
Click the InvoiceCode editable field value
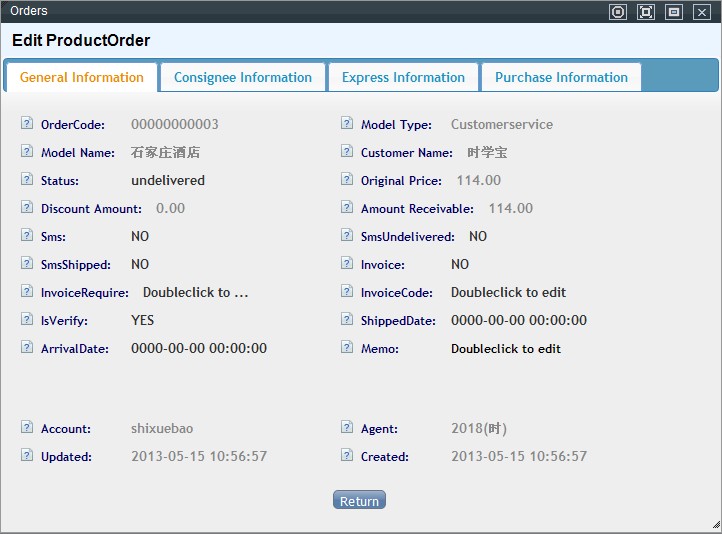pos(508,293)
